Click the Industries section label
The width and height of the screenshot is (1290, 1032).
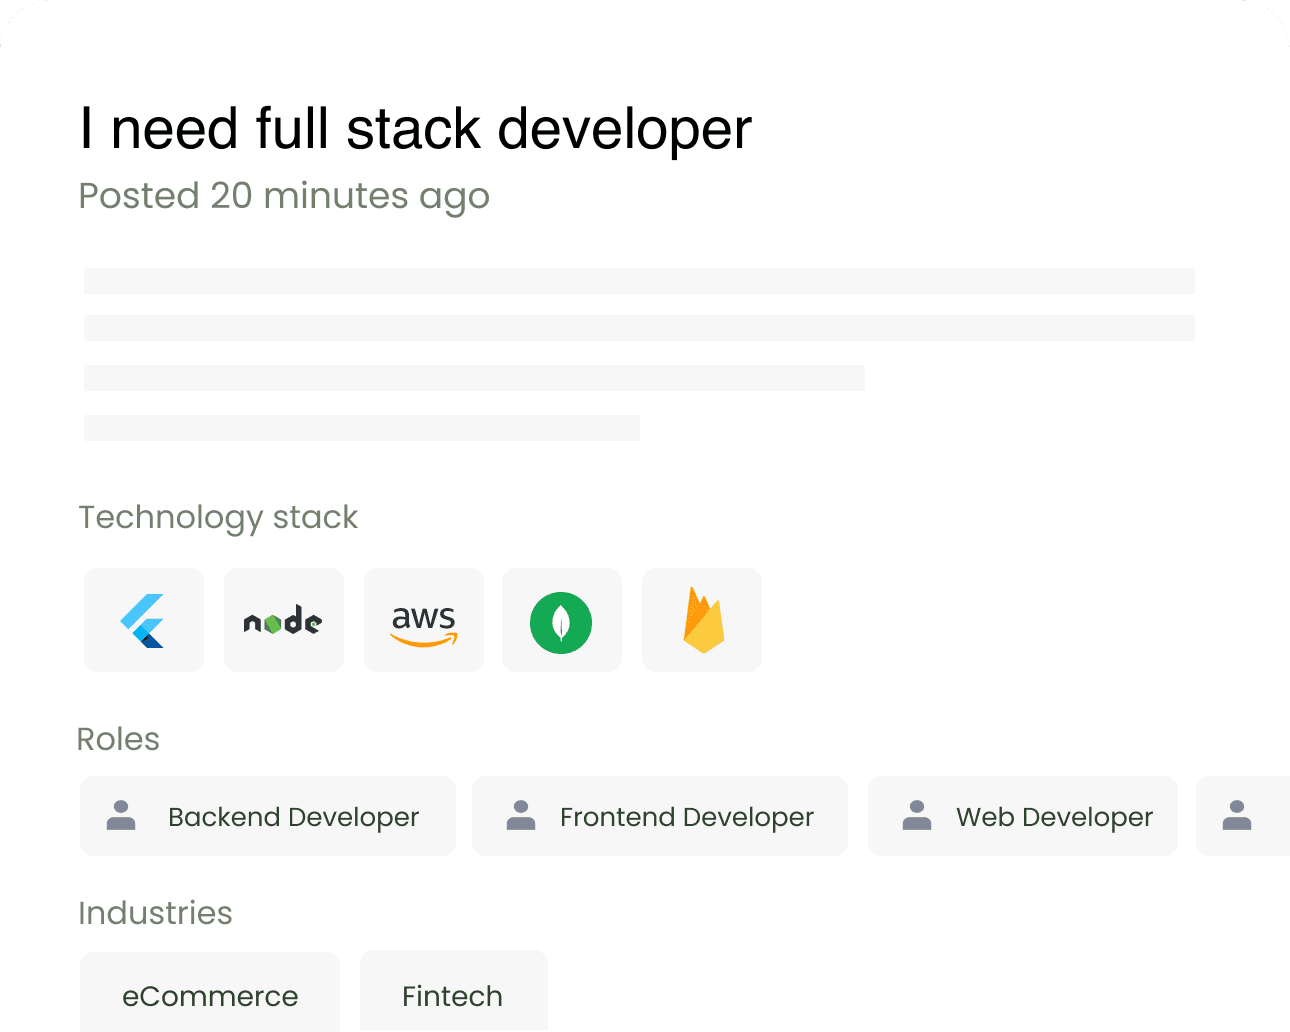[x=155, y=913]
